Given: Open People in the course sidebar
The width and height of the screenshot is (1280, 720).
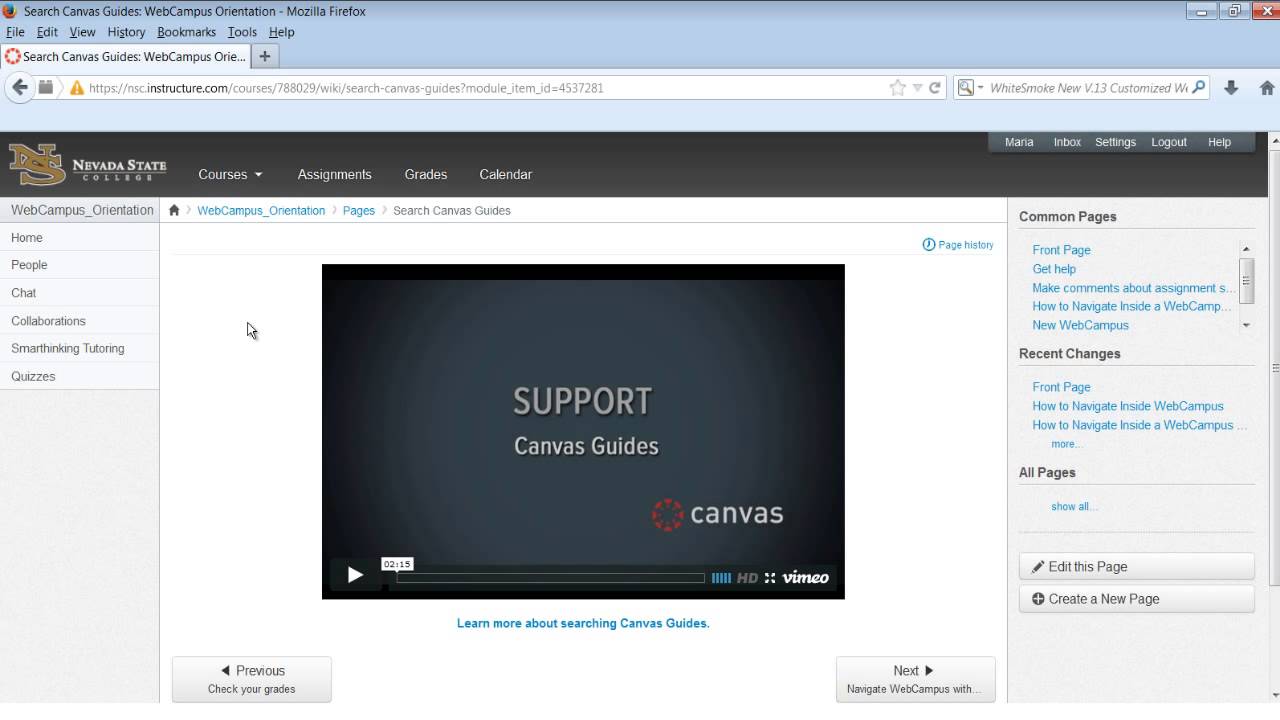Looking at the screenshot, I should [x=80, y=265].
